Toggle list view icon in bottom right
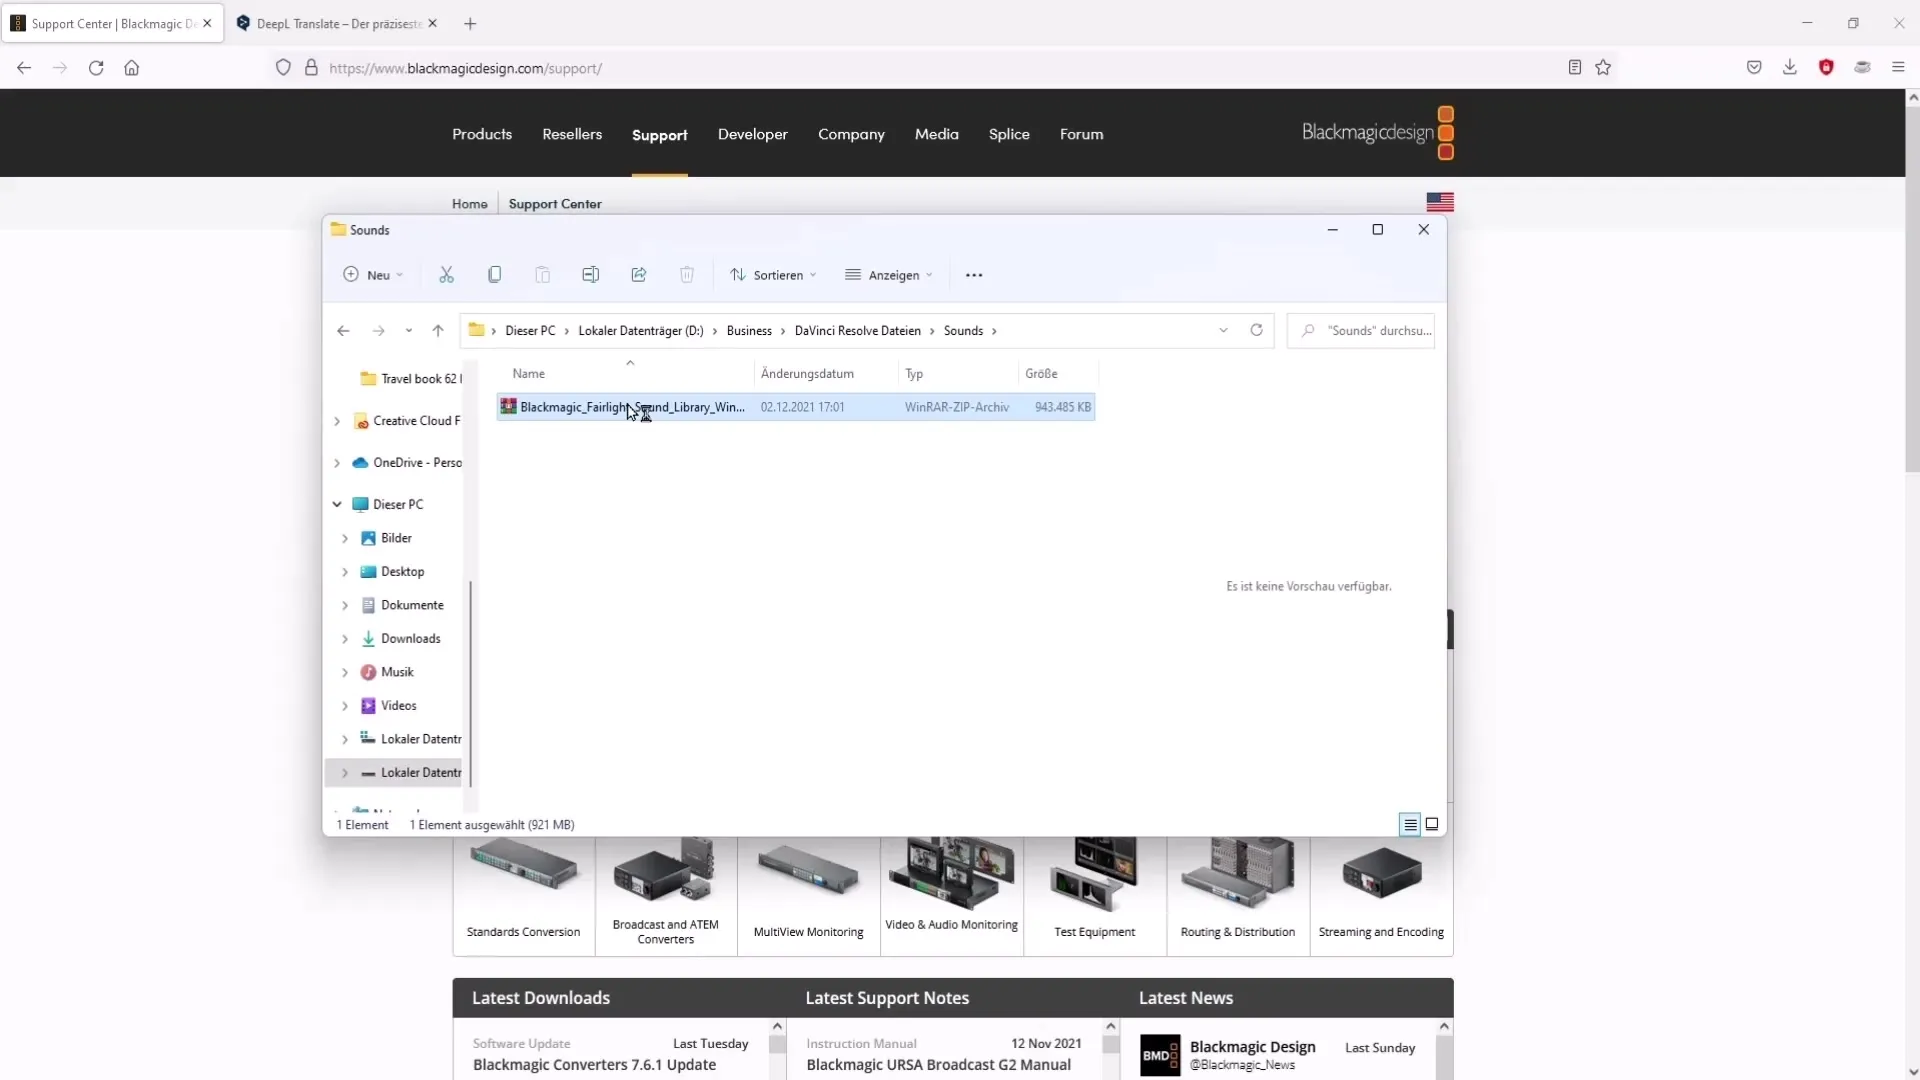 1410,824
